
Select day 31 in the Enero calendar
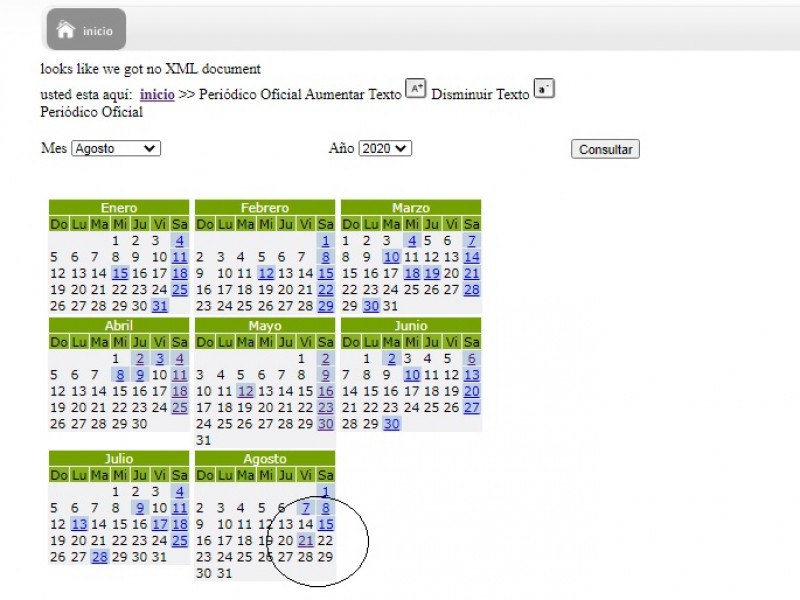click(160, 306)
